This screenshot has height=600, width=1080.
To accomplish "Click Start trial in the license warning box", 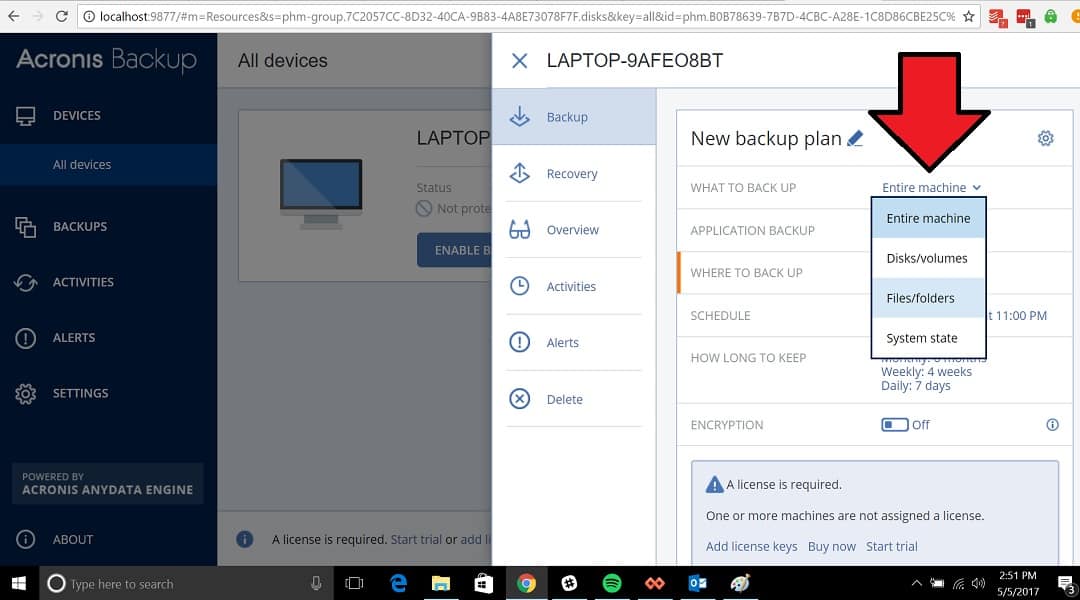I will pos(891,546).
